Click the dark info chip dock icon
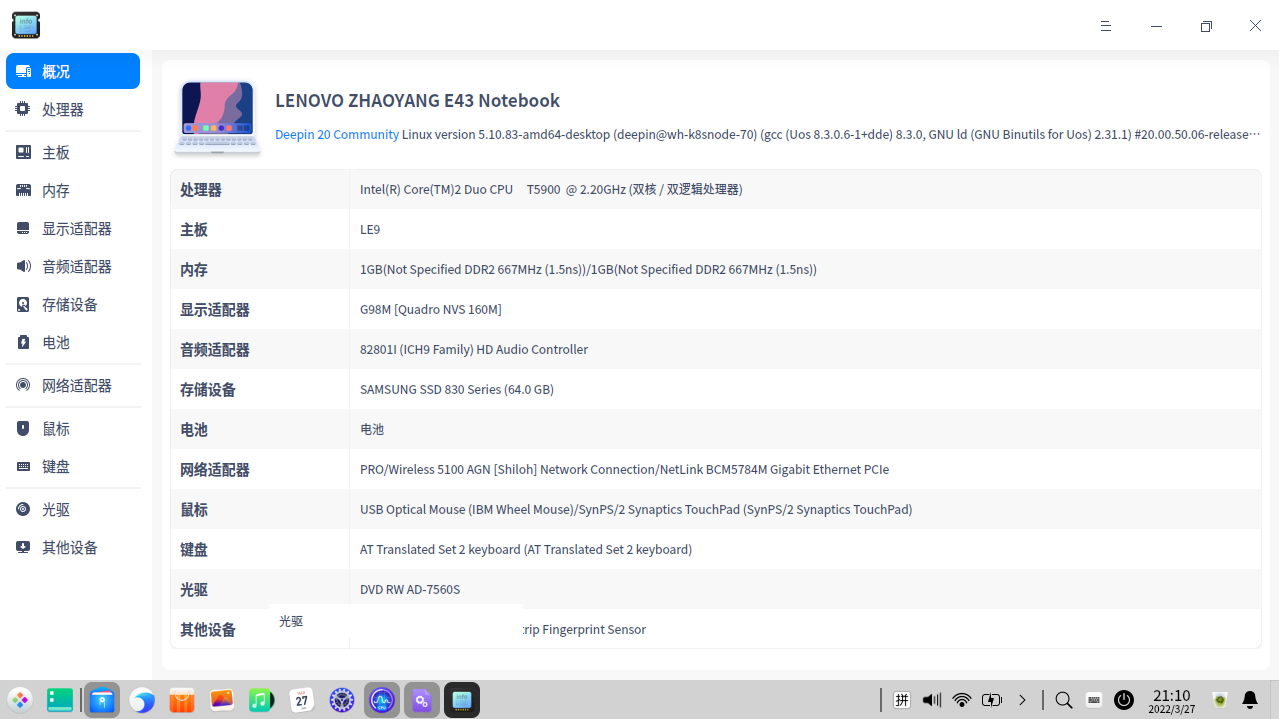Image resolution: width=1279 pixels, height=719 pixels. point(462,700)
